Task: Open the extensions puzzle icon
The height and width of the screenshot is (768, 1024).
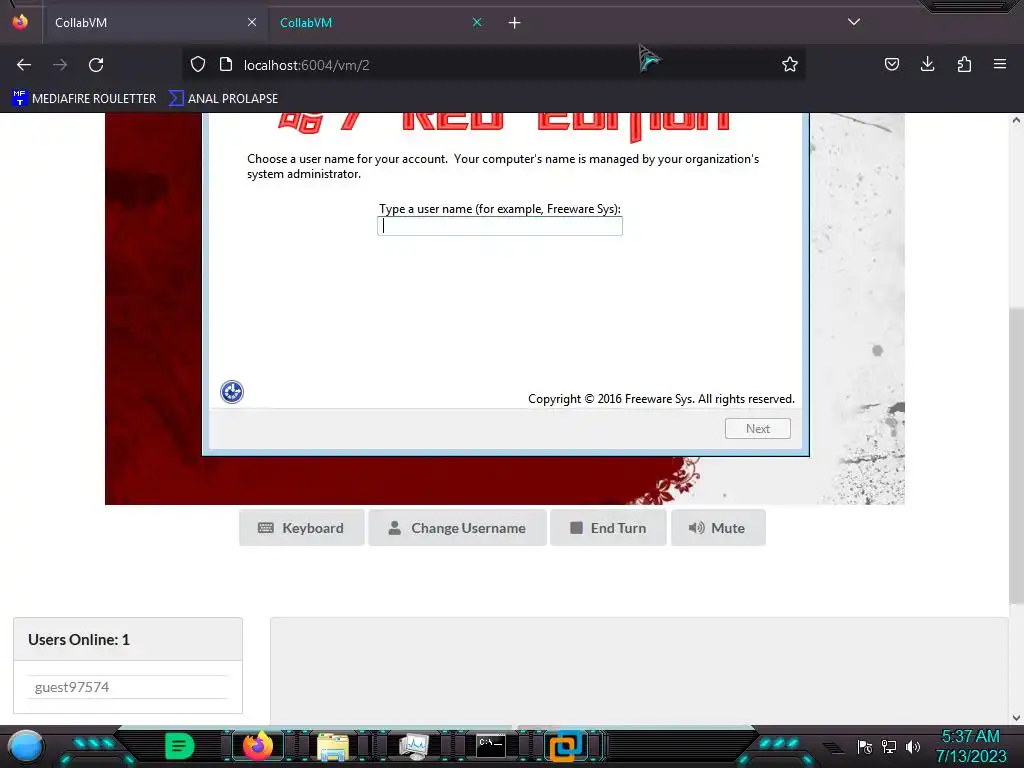Action: pos(964,64)
